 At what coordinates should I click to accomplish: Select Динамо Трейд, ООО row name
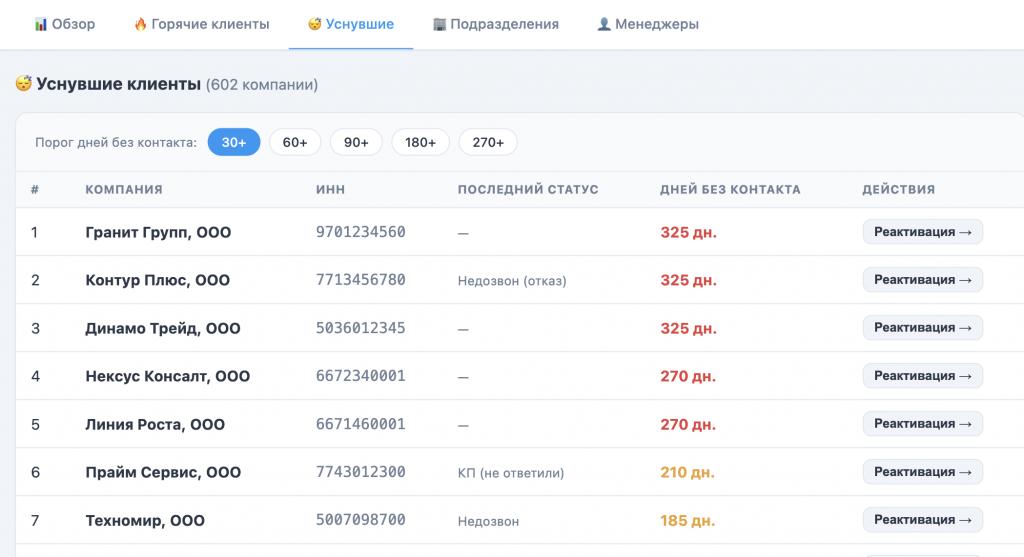pos(163,328)
